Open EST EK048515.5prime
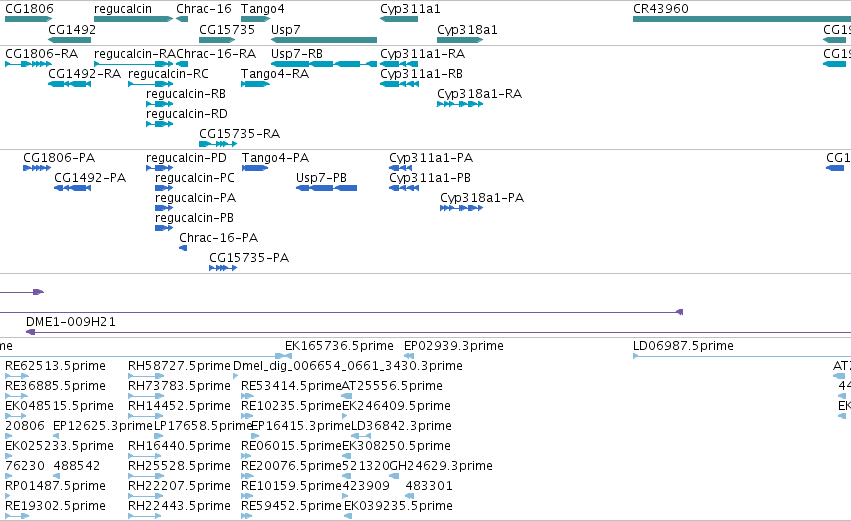The image size is (851, 521). [x=60, y=406]
